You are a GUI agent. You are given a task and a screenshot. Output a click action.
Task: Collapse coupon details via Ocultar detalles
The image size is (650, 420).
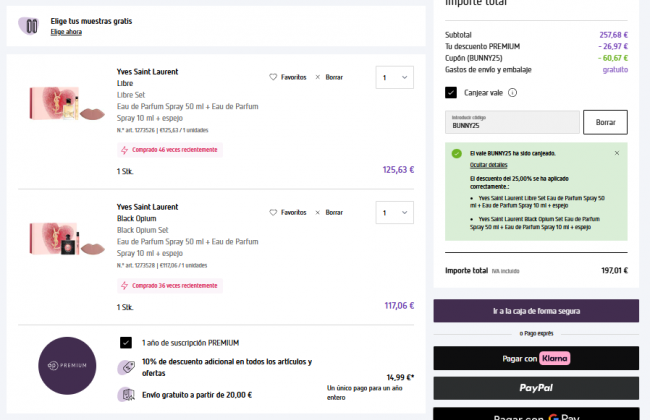point(489,164)
